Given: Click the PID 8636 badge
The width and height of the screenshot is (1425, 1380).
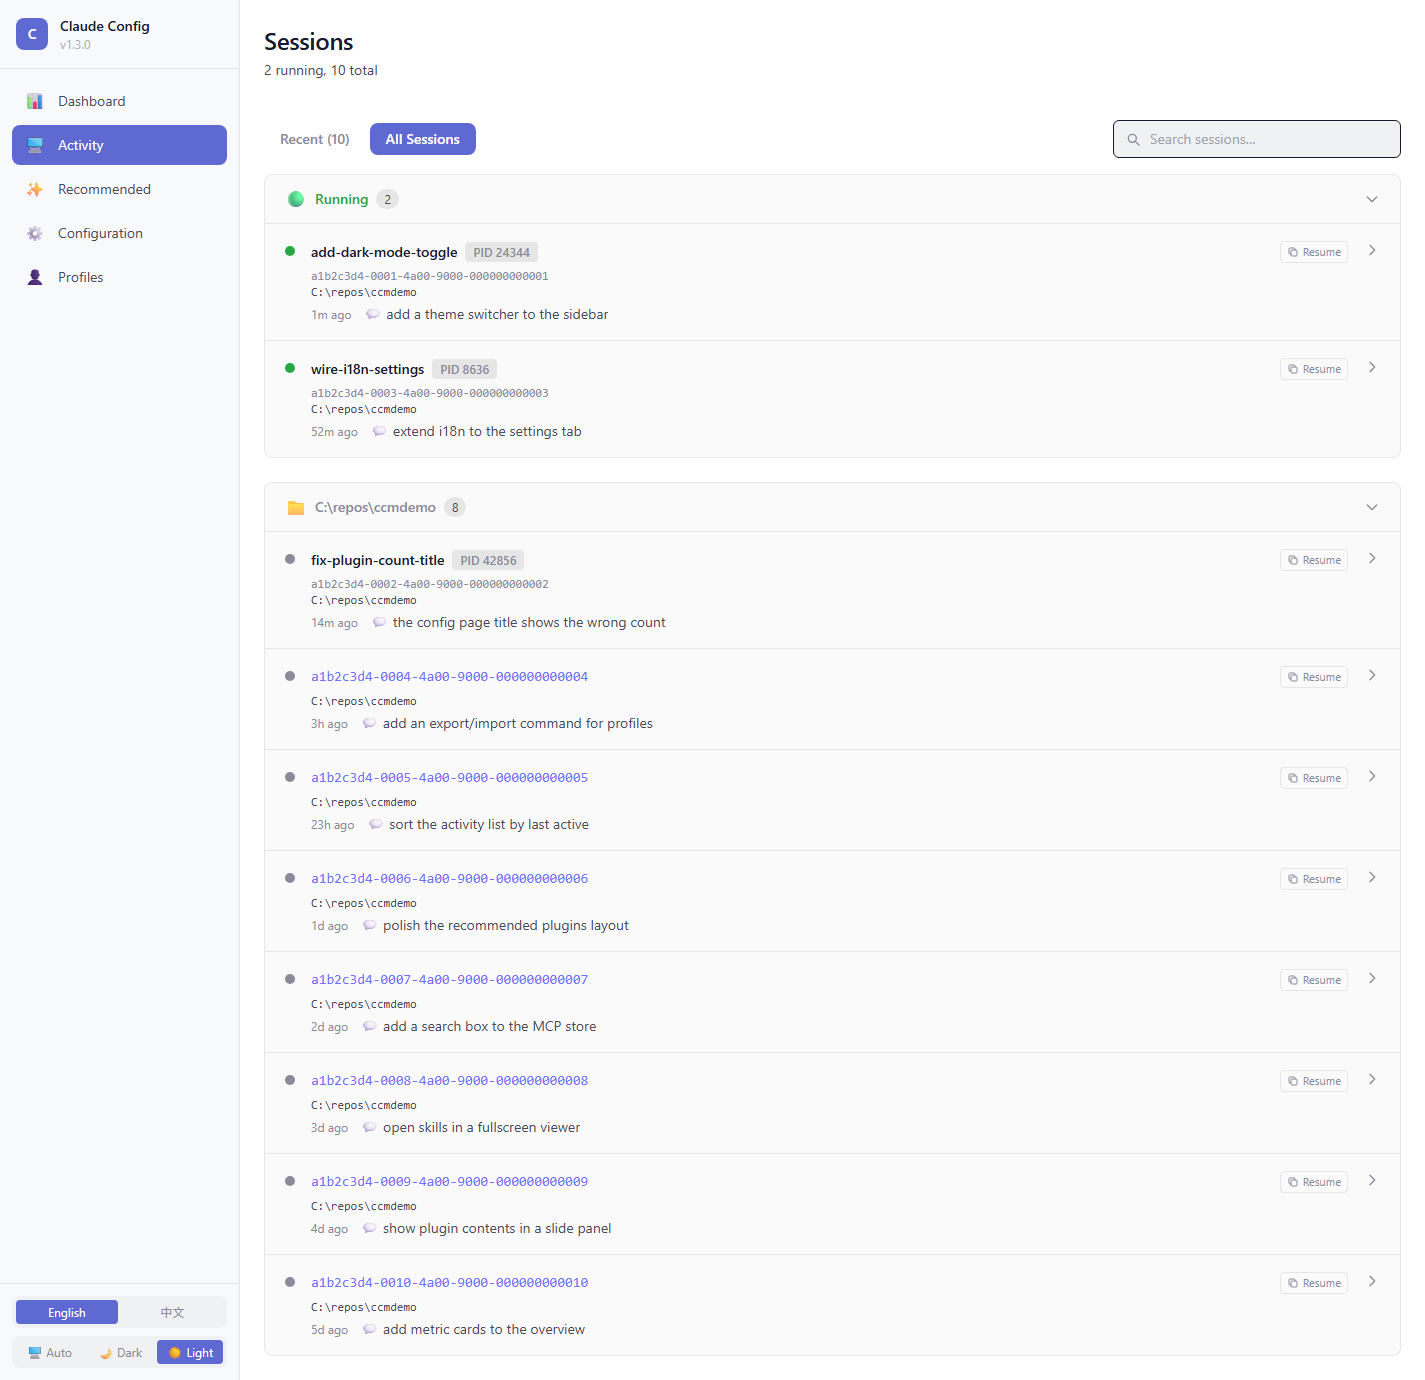Looking at the screenshot, I should click(465, 370).
